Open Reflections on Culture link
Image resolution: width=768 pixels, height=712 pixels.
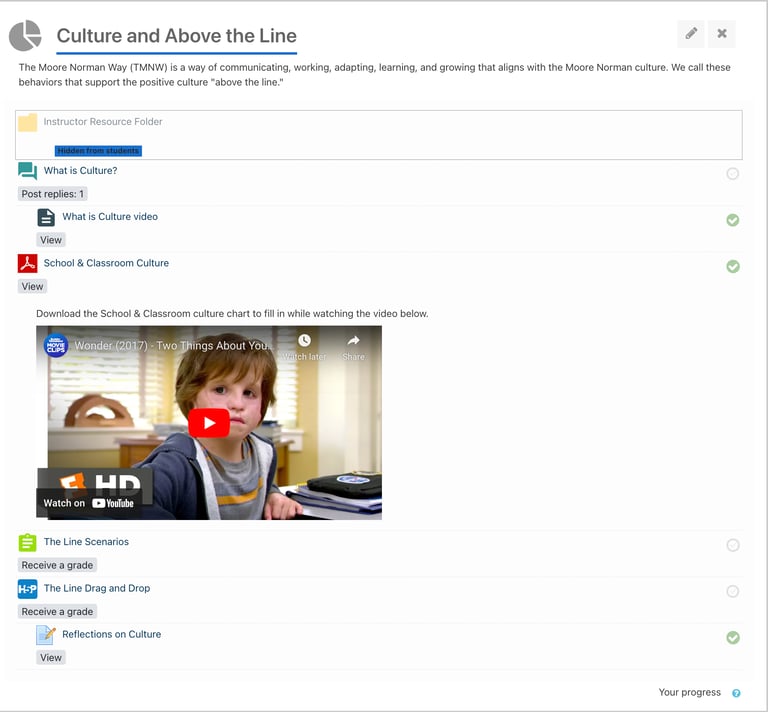112,634
